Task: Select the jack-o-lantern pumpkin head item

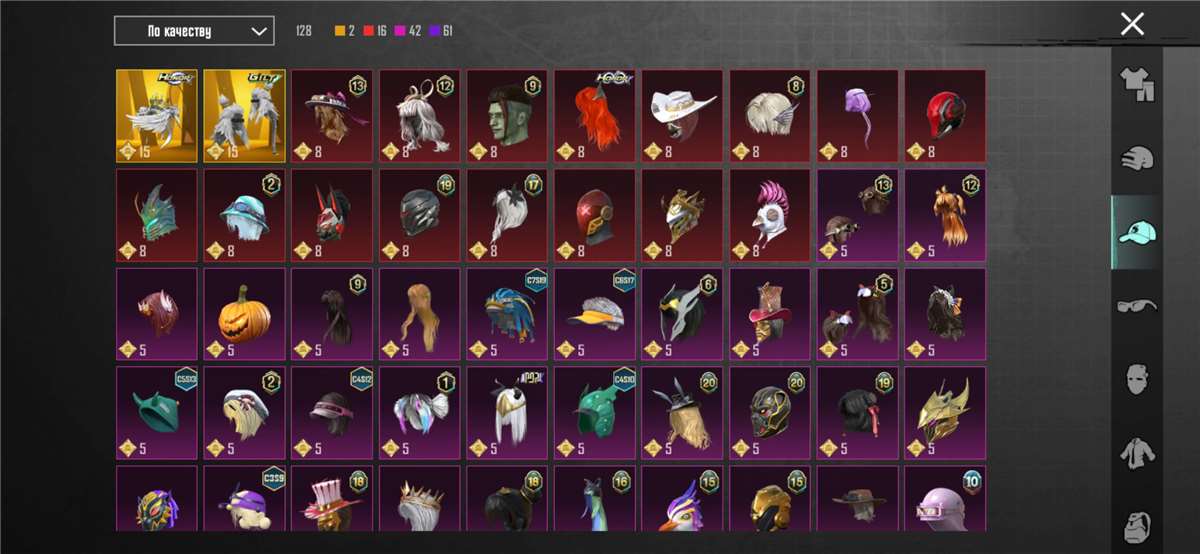Action: tap(245, 314)
